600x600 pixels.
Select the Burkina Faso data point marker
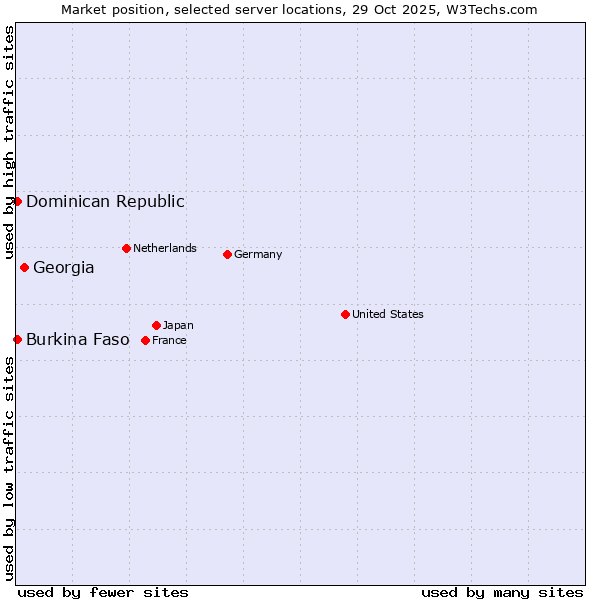point(18,339)
